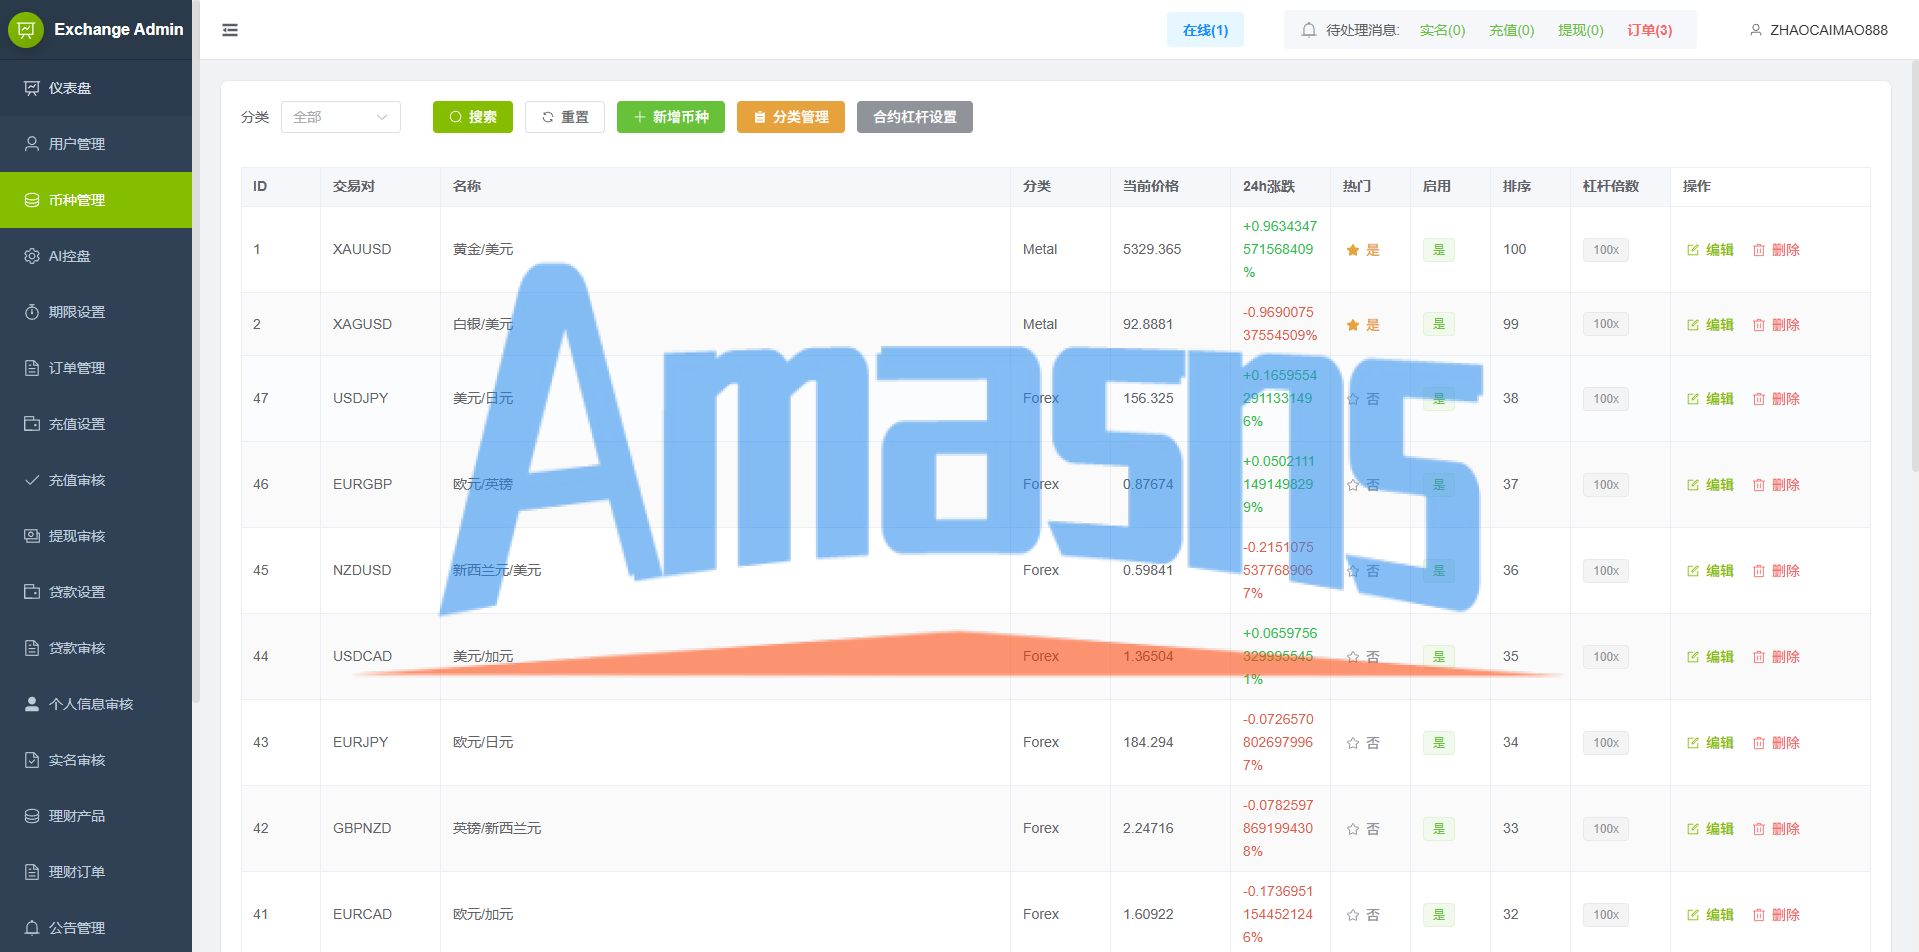Viewport: 1919px width, 952px height.
Task: Go to 充值审核 in the sidebar
Action: (x=96, y=480)
